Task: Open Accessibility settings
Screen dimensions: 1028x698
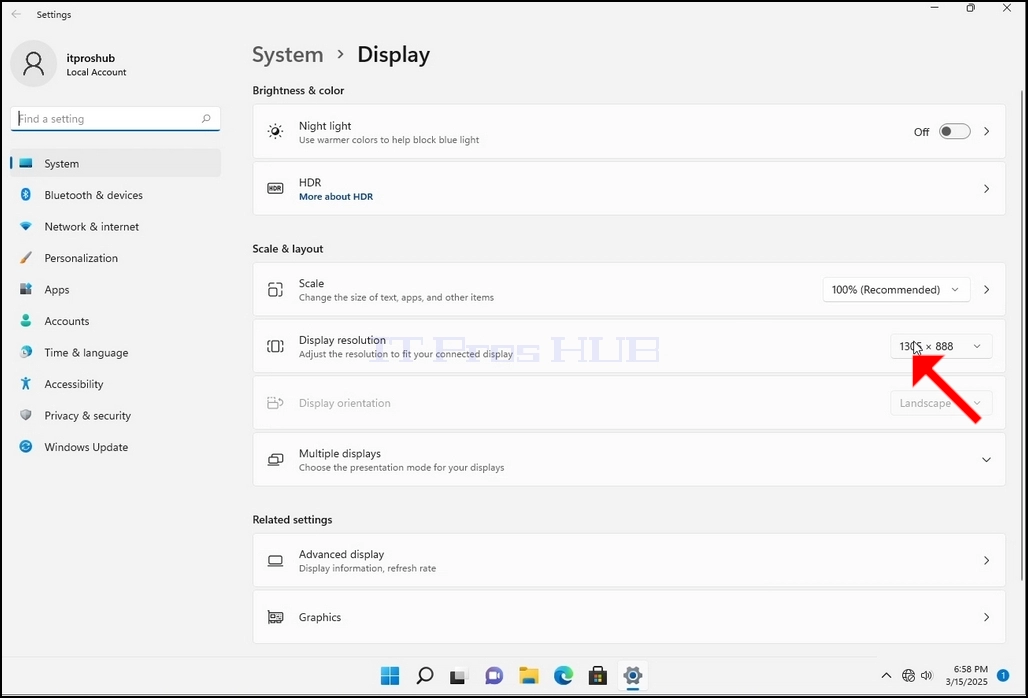Action: coord(115,383)
